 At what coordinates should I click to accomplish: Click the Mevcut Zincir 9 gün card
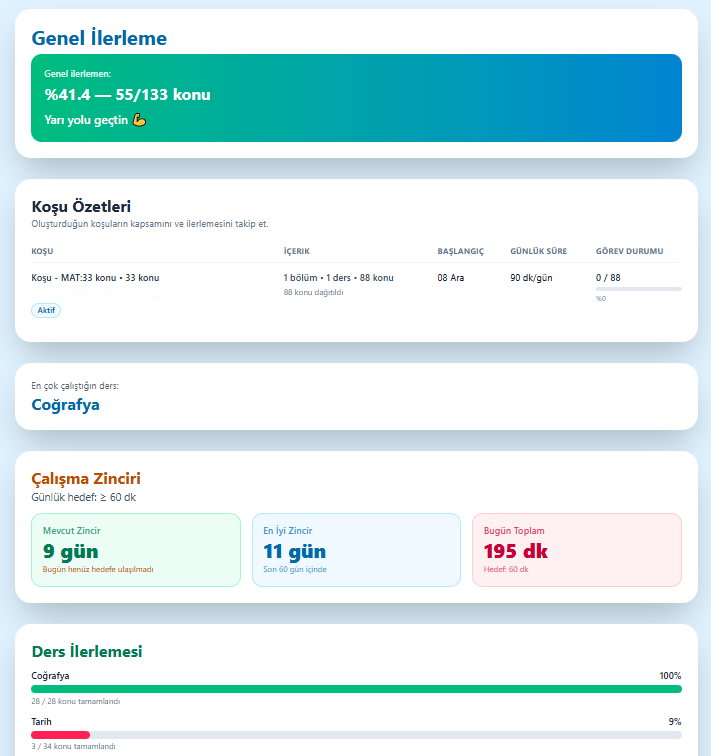click(x=136, y=550)
